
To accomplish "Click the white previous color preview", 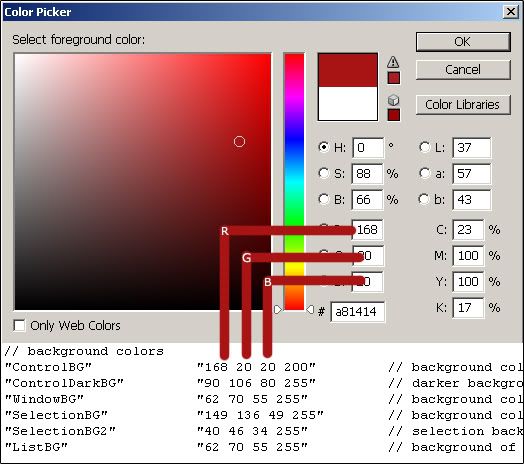I will (348, 103).
